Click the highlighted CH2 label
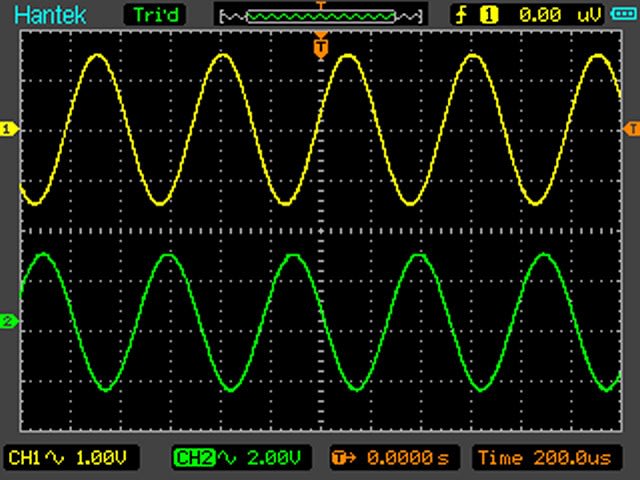640x480 pixels. 194,458
